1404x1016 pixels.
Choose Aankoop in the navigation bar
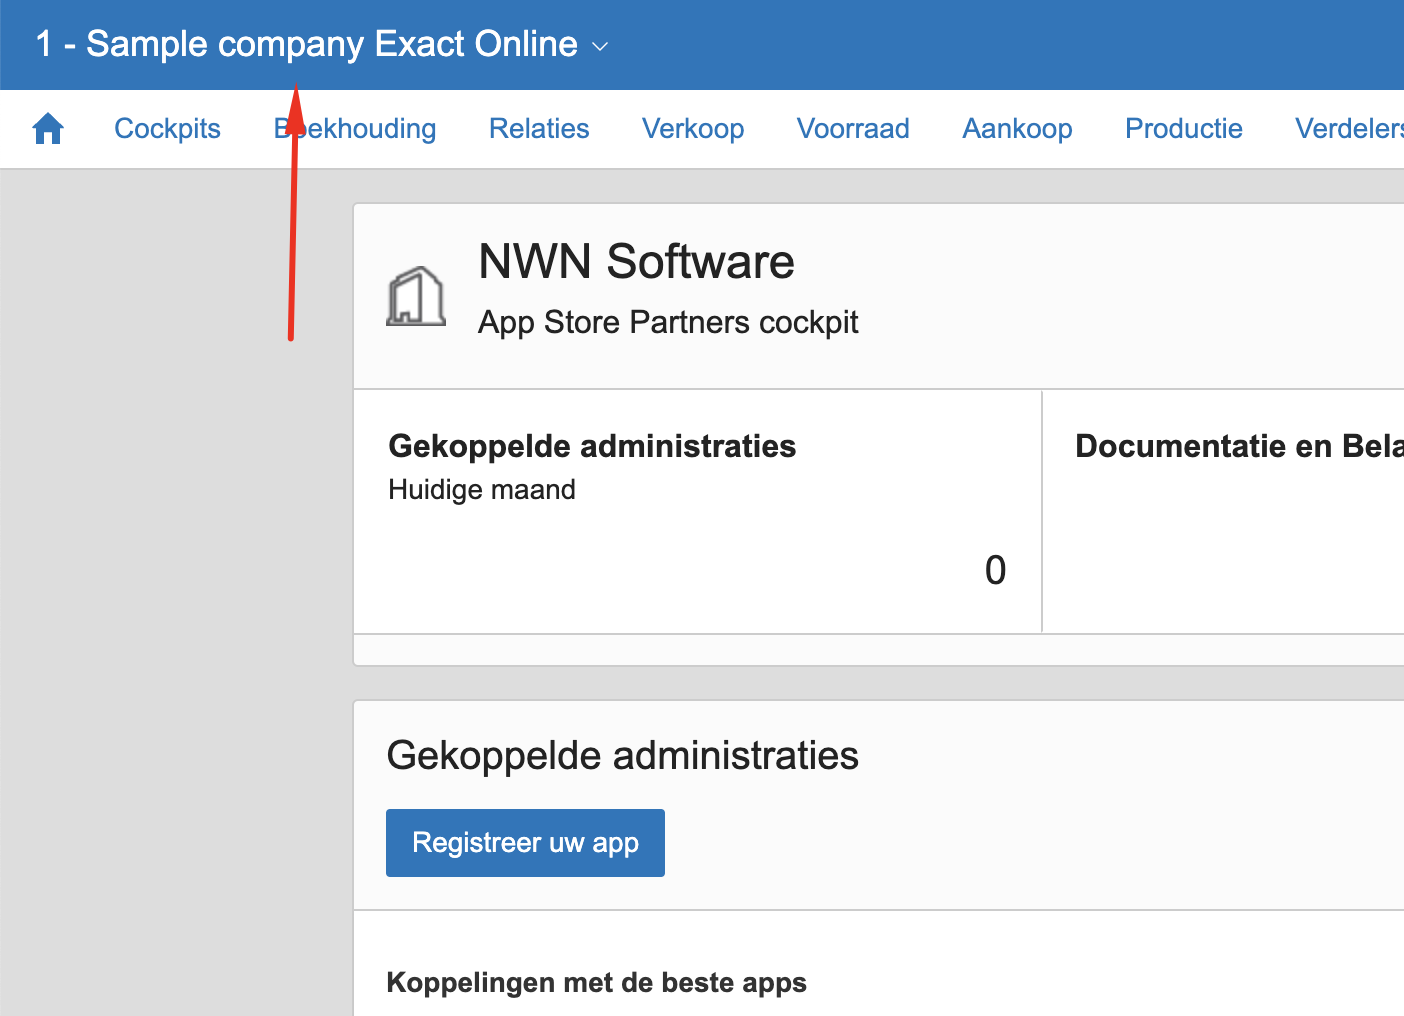point(1017,129)
